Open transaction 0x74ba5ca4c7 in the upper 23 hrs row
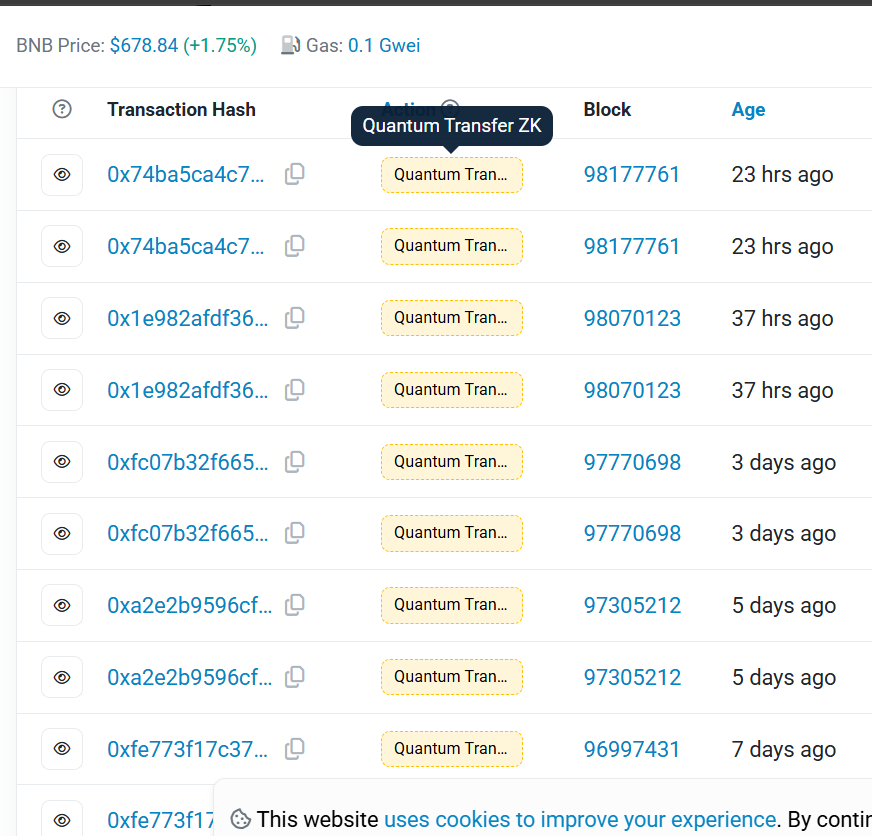 [186, 175]
